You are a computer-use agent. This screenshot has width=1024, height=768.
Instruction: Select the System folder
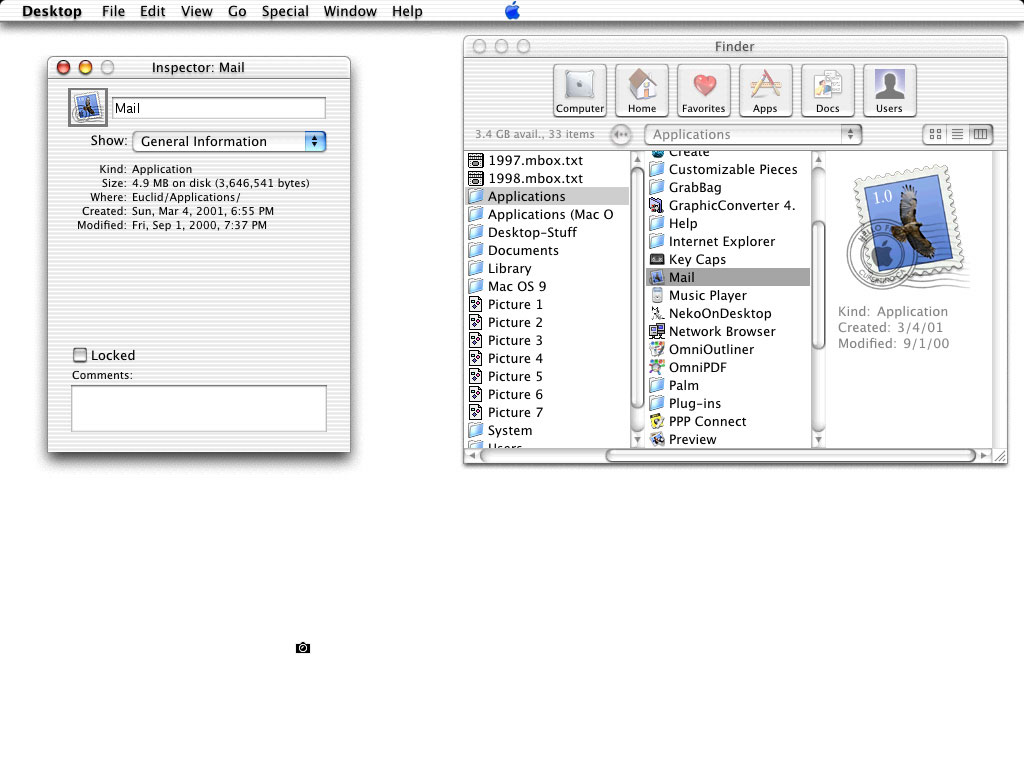[547, 431]
